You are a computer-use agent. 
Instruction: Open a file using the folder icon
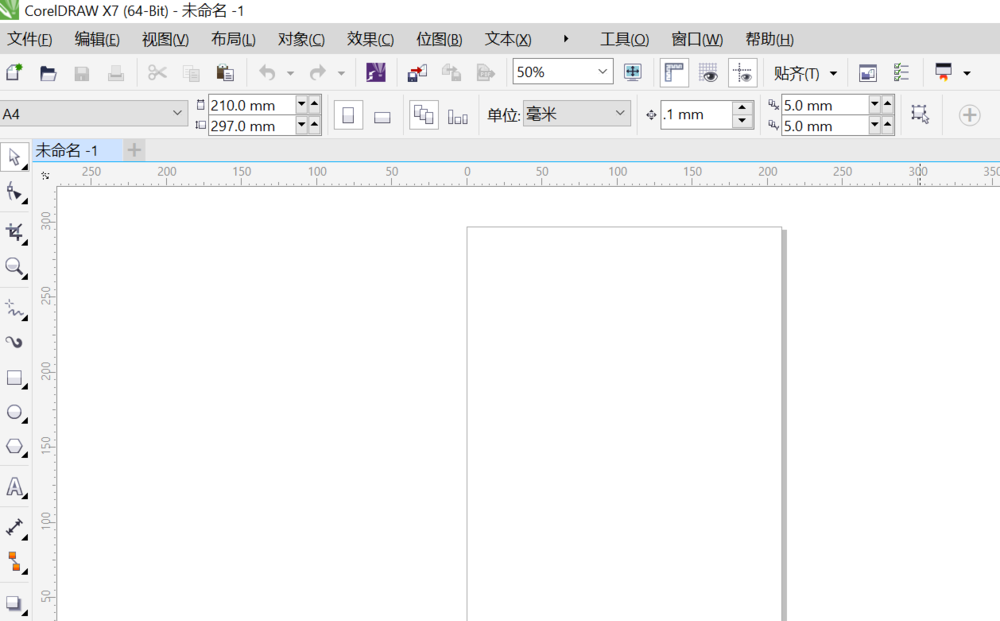click(48, 73)
